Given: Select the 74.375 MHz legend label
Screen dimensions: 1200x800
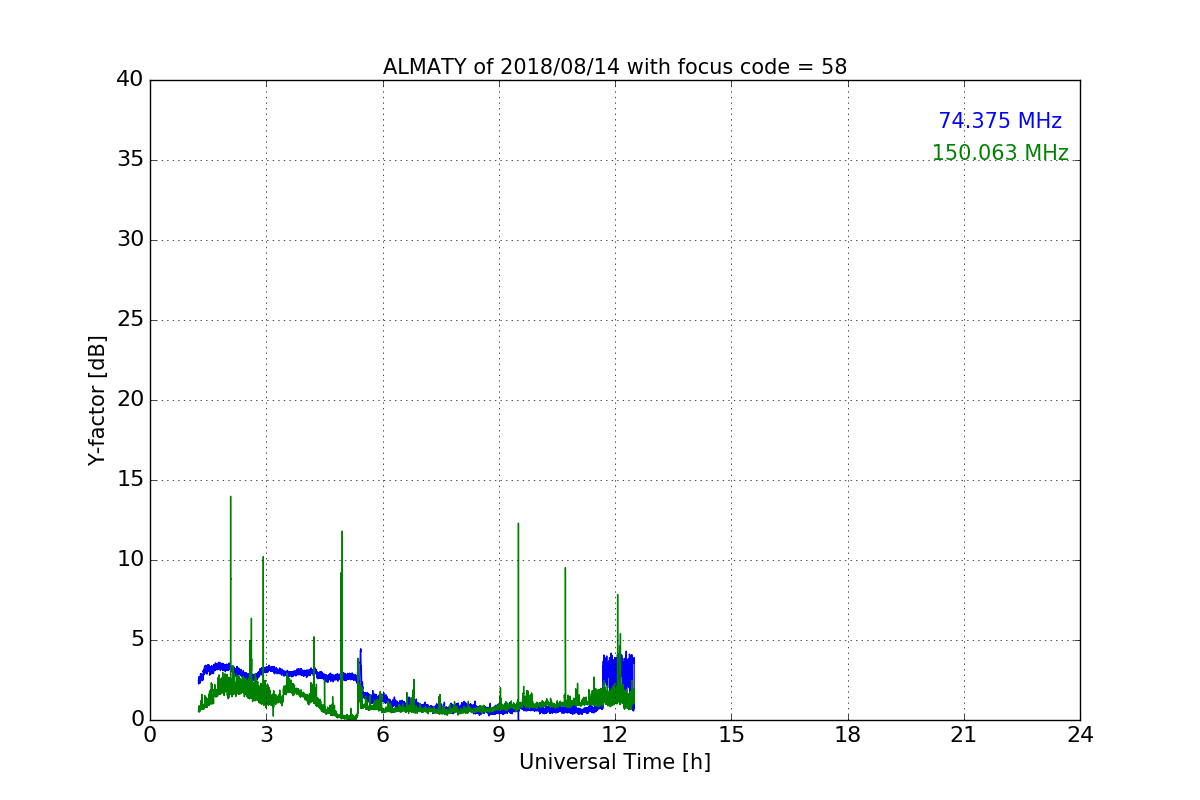Looking at the screenshot, I should [x=1000, y=121].
